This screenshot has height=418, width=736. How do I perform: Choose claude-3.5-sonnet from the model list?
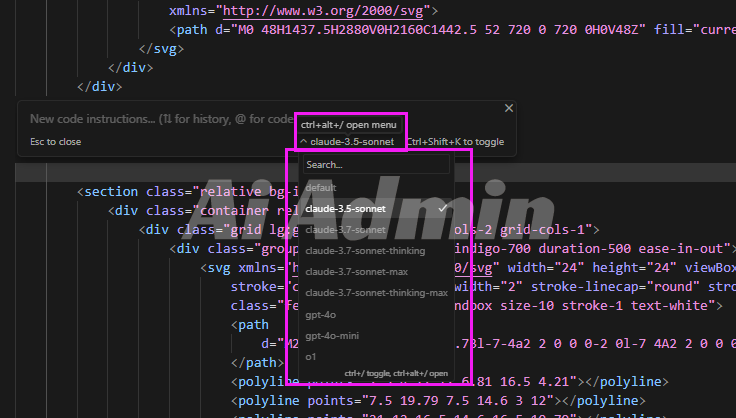click(376, 209)
